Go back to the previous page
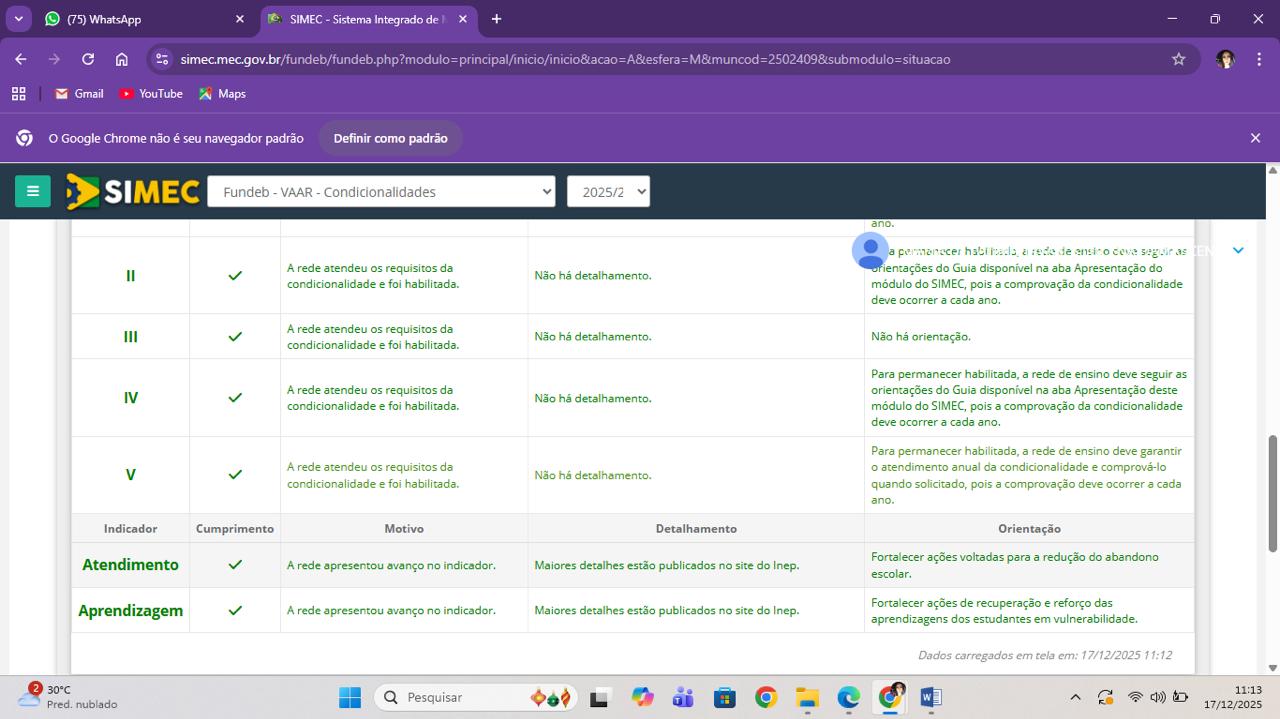This screenshot has height=719, width=1280. pos(21,59)
